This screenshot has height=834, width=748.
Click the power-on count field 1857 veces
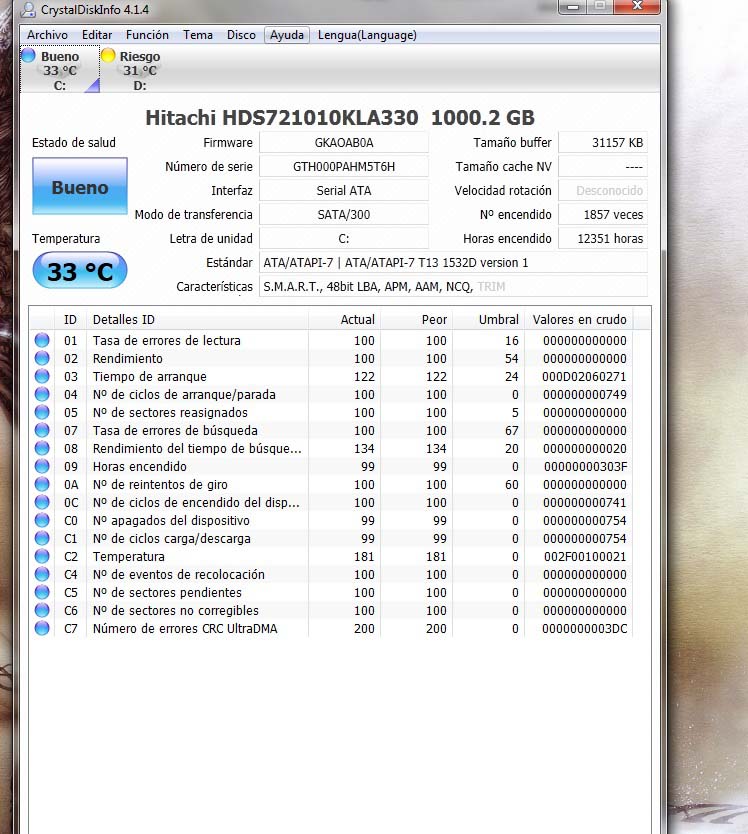pos(603,214)
